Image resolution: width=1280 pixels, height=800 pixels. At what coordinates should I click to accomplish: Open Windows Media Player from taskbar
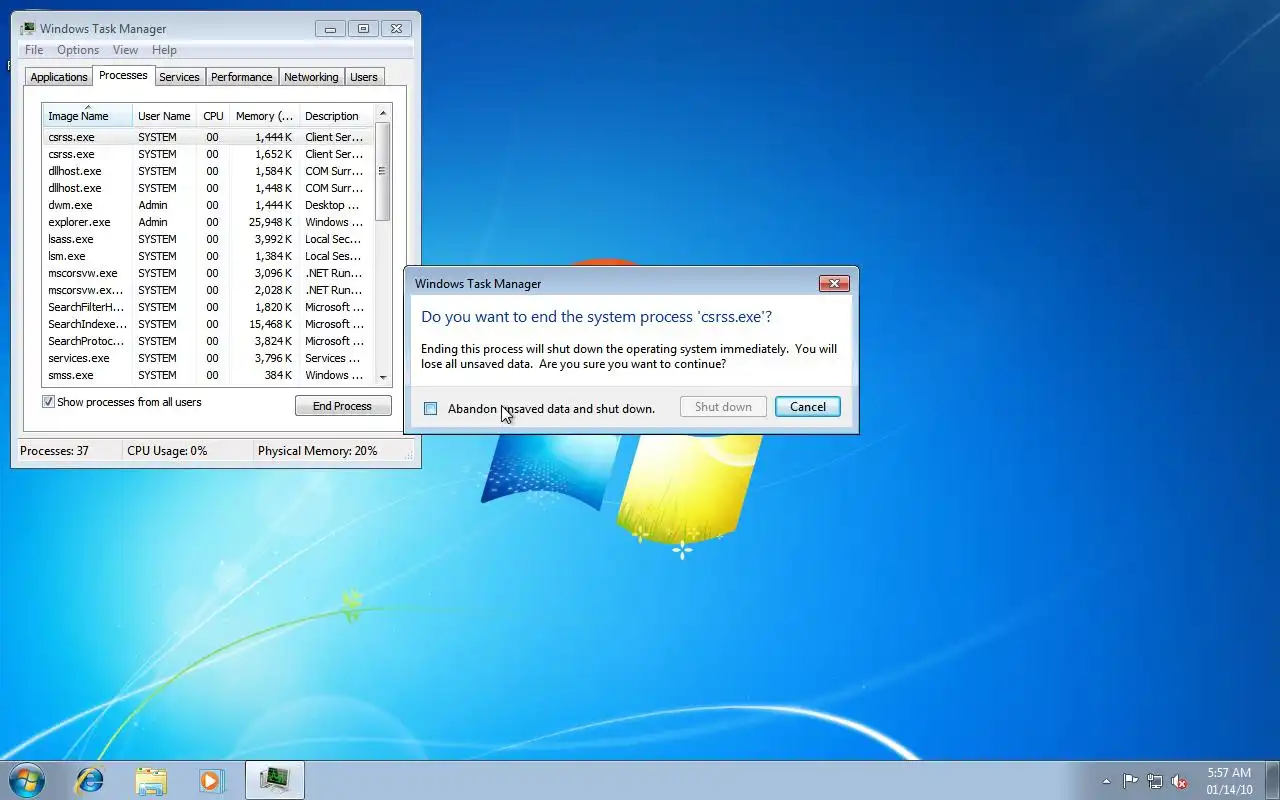tap(212, 780)
